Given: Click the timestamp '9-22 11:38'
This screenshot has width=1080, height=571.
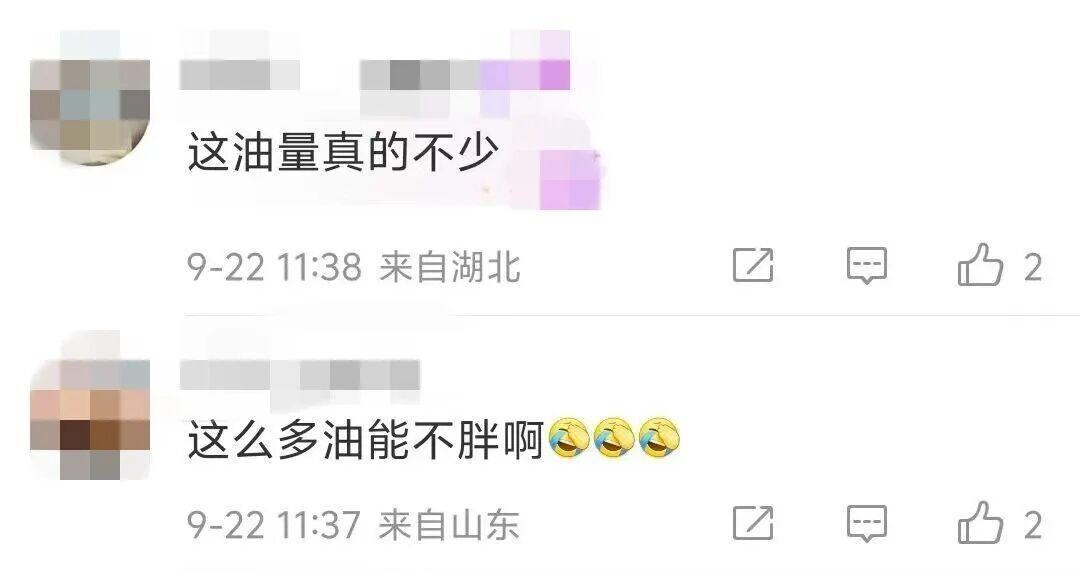Looking at the screenshot, I should [x=274, y=267].
